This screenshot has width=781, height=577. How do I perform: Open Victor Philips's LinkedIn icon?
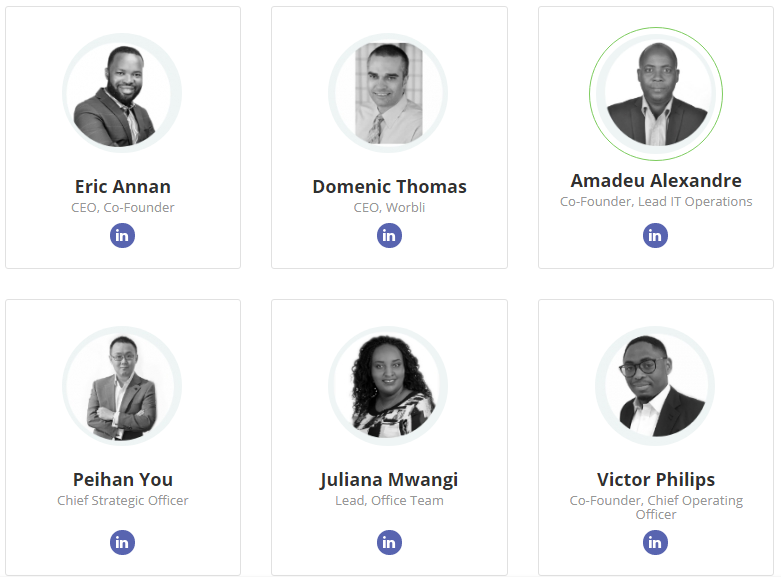coord(655,542)
